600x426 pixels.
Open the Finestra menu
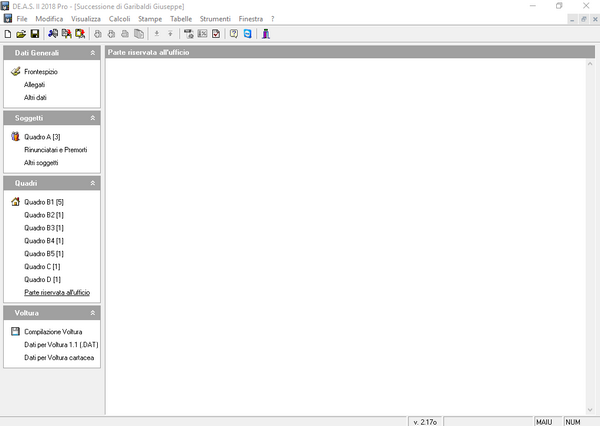coord(251,19)
